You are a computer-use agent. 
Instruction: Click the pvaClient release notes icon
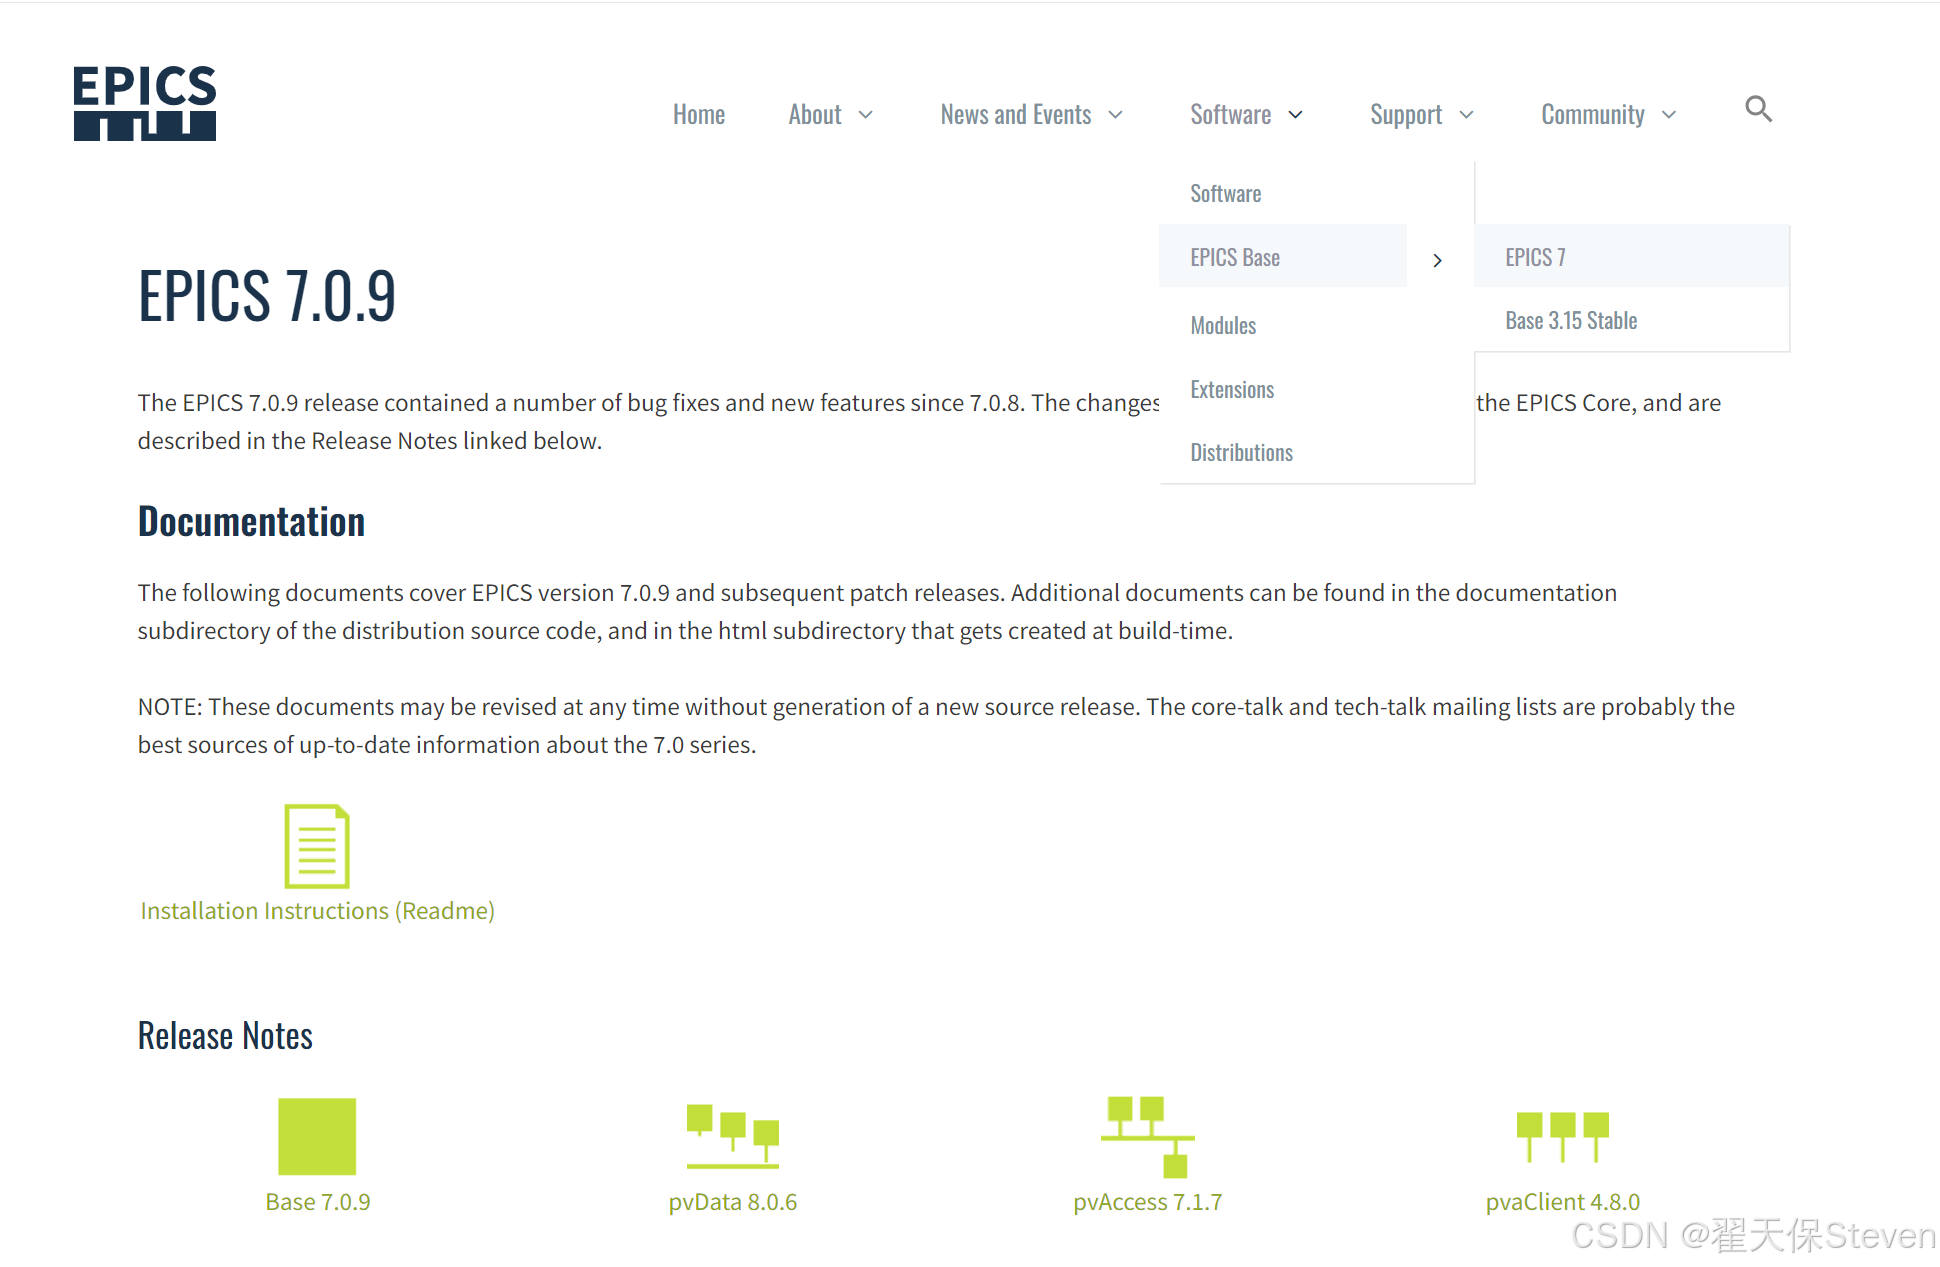pyautogui.click(x=1562, y=1136)
